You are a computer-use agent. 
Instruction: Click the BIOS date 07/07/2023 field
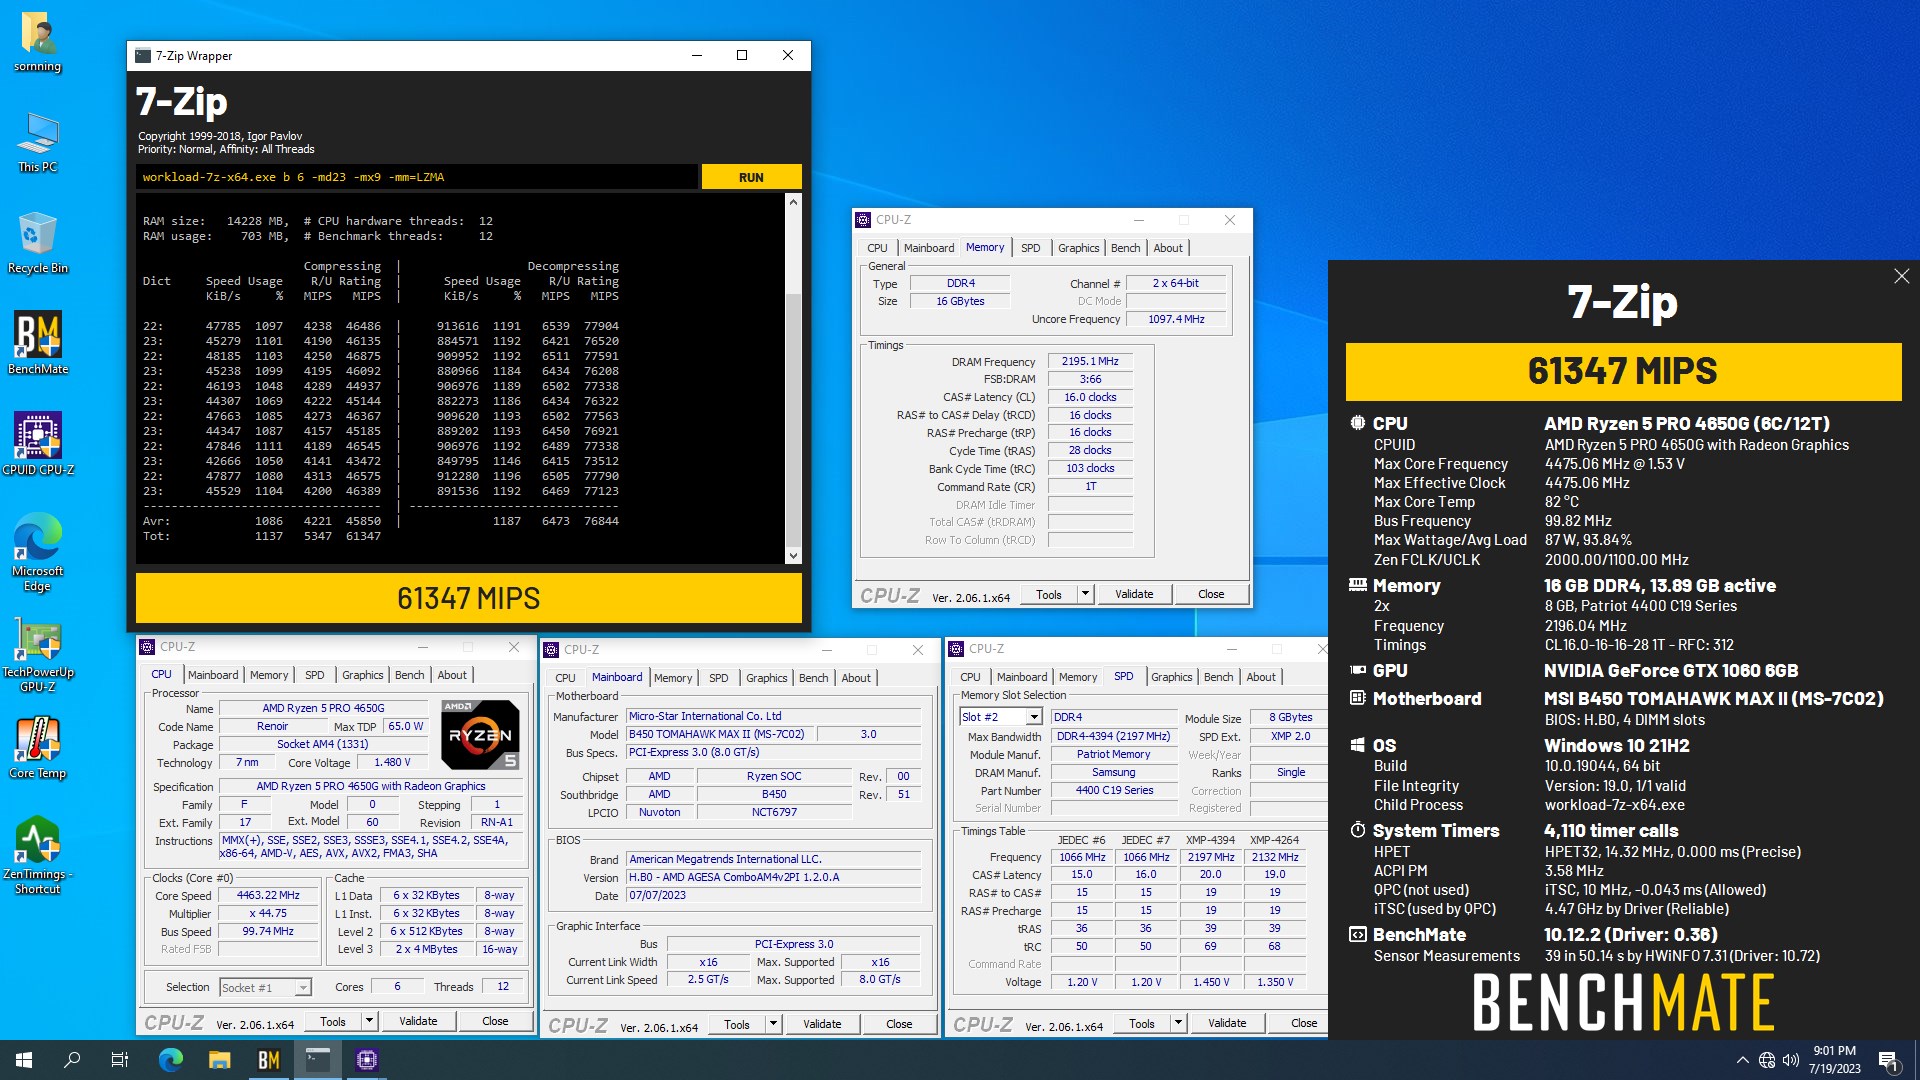[x=773, y=896]
